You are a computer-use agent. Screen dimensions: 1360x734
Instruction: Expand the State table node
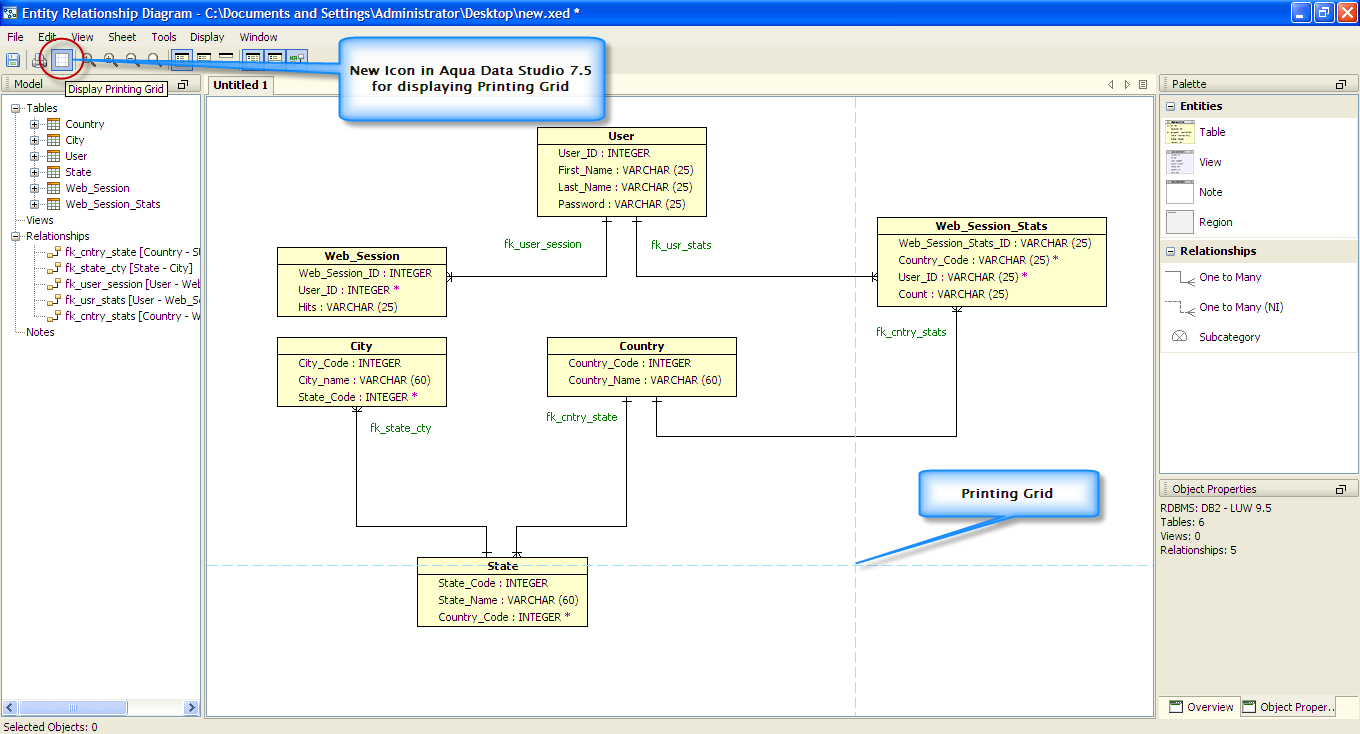pos(34,172)
